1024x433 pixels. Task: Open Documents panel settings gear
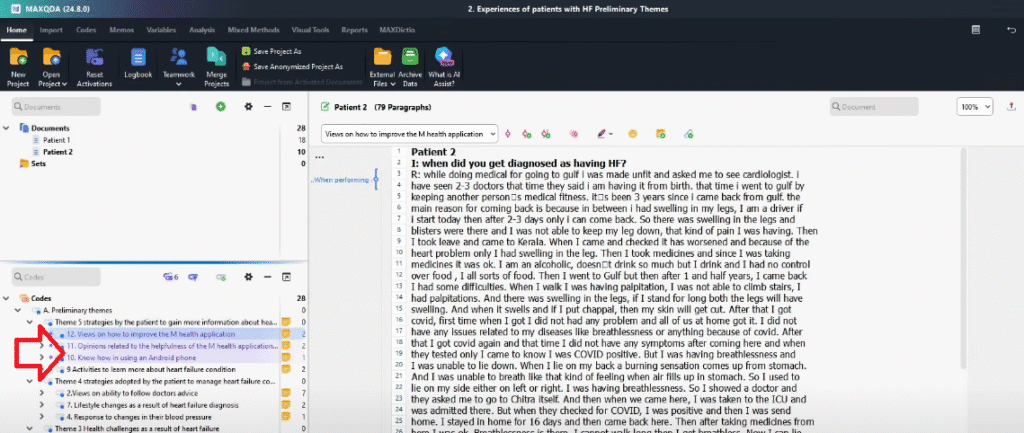click(x=248, y=106)
